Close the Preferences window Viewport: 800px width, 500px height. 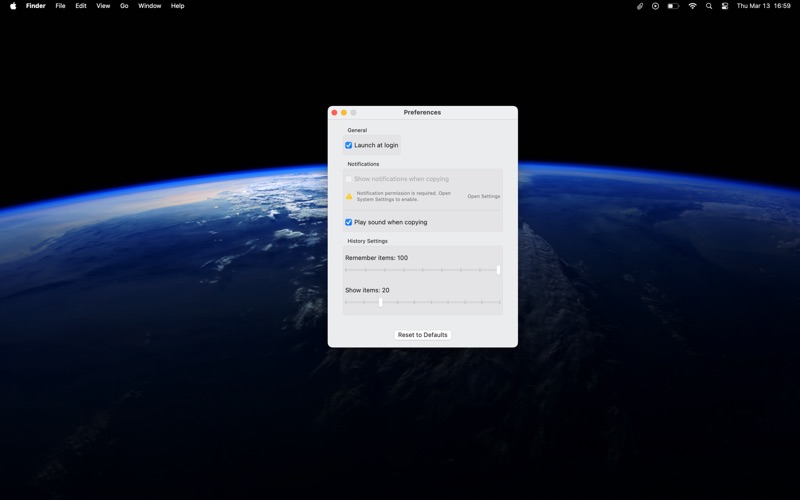pos(335,113)
